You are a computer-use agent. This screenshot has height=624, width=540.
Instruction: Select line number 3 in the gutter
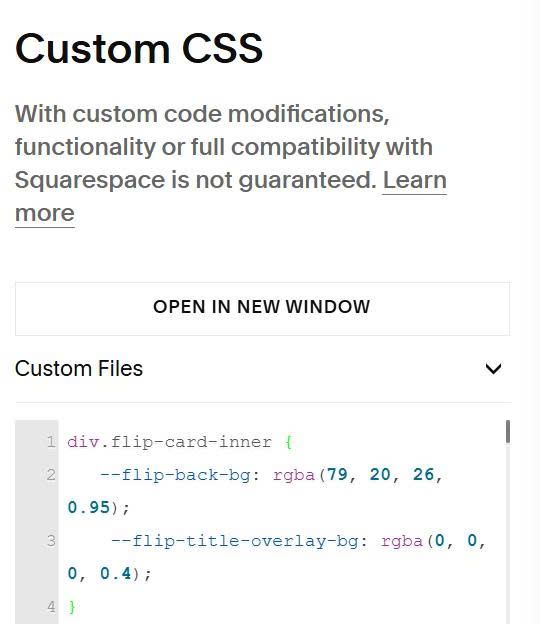click(x=51, y=541)
